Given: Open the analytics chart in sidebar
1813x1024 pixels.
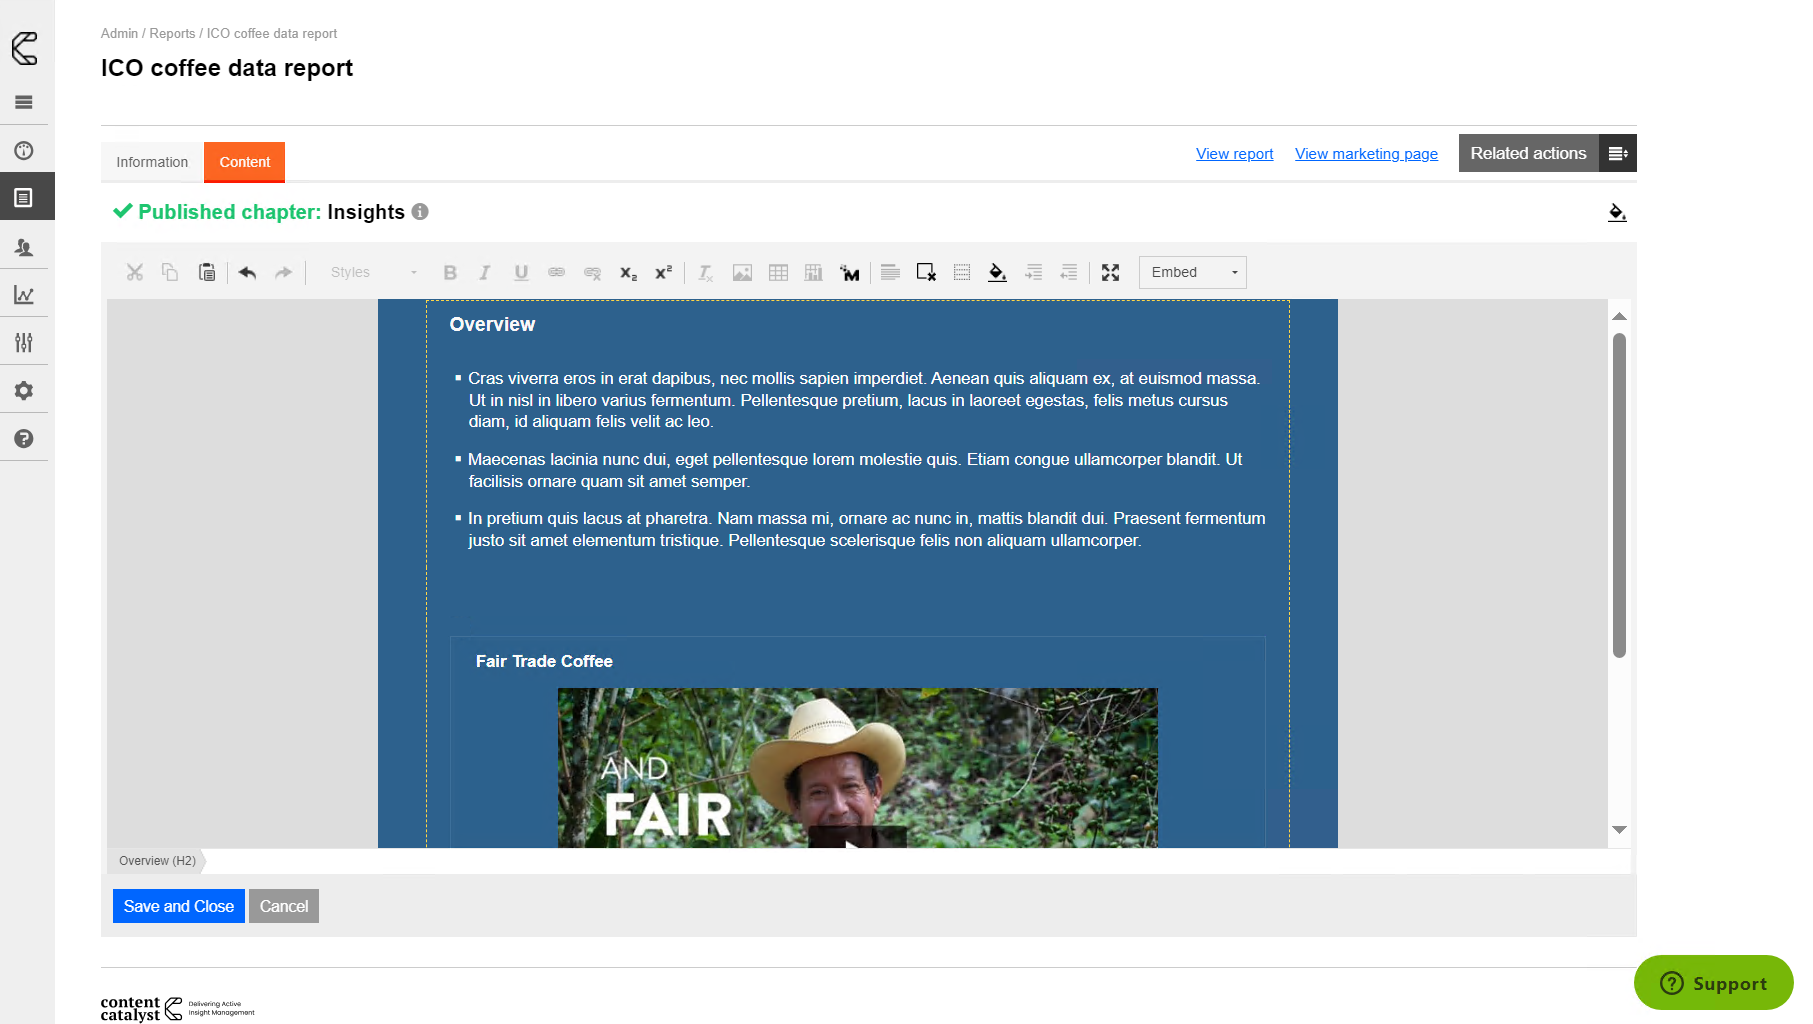Looking at the screenshot, I should pyautogui.click(x=24, y=295).
